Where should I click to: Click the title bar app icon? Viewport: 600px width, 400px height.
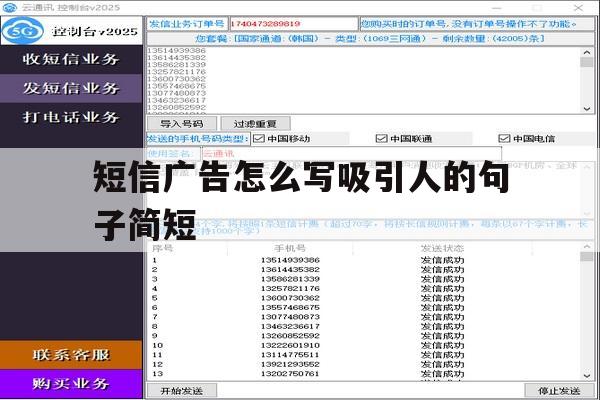point(10,7)
